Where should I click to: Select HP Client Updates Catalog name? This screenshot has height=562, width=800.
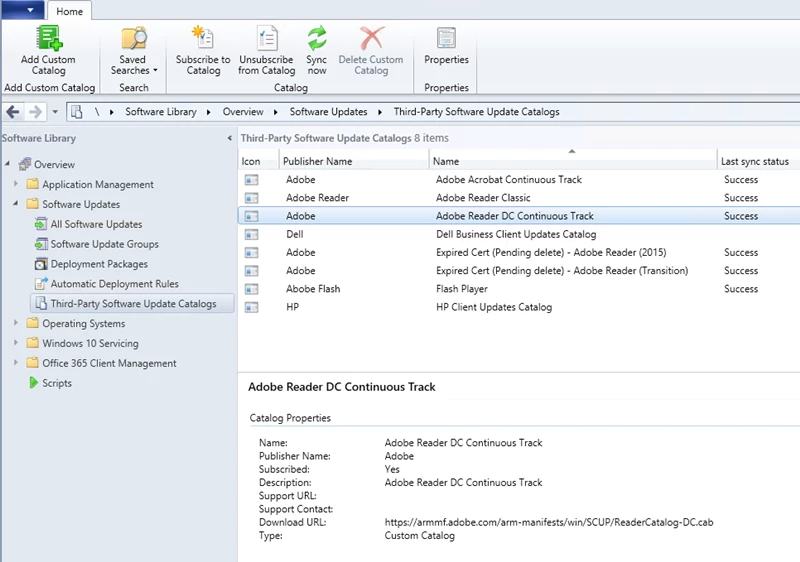(494, 308)
